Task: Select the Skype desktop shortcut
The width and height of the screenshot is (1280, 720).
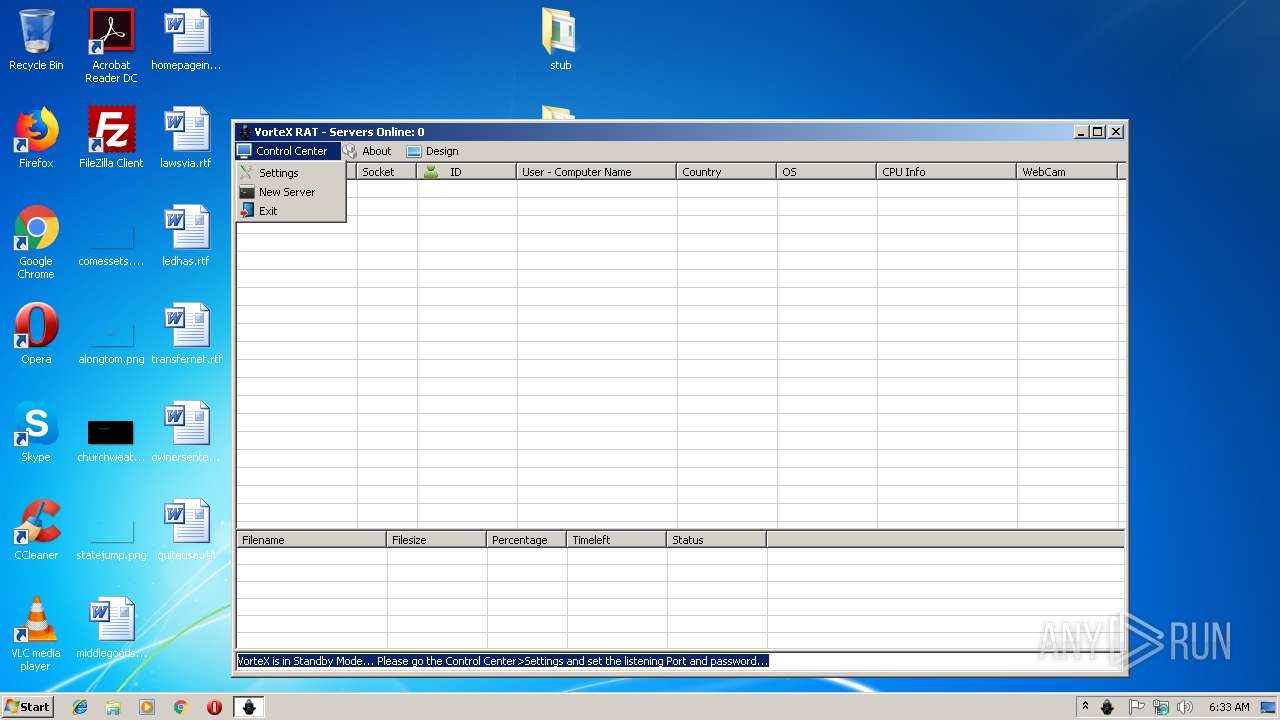Action: tap(36, 432)
